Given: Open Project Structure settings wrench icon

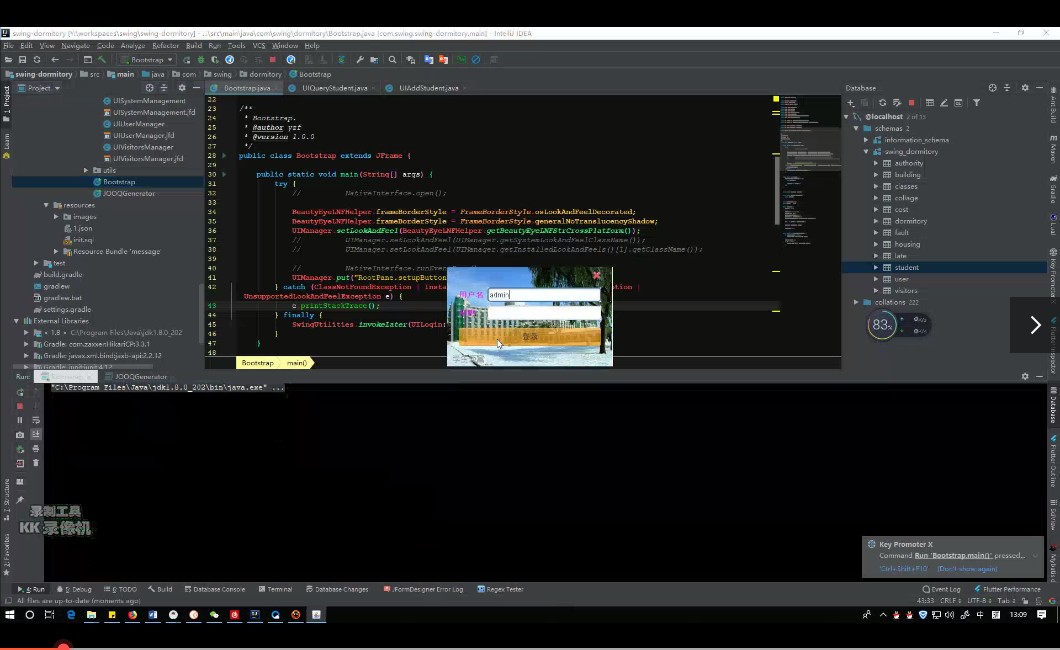Looking at the screenshot, I should click(360, 59).
